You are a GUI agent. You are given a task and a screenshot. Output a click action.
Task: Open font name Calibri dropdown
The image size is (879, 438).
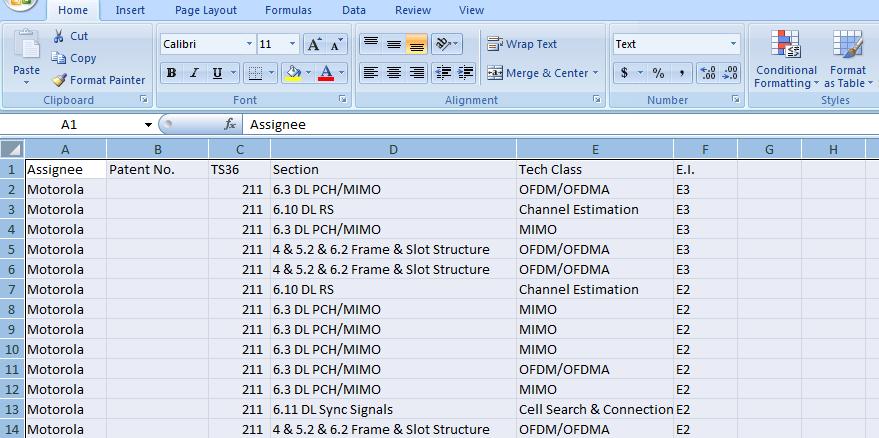click(249, 44)
